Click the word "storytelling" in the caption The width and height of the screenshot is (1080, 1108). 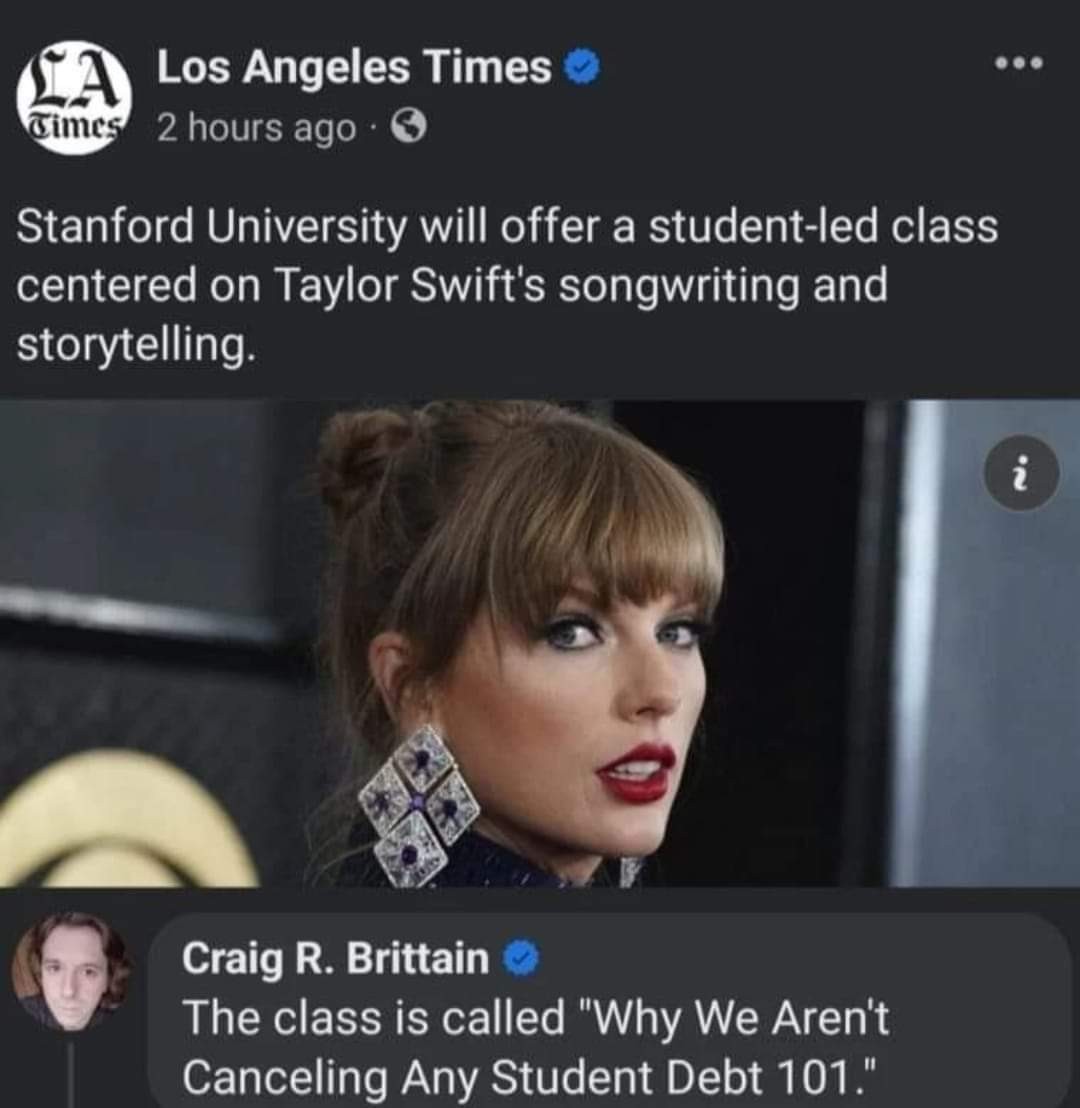point(130,344)
